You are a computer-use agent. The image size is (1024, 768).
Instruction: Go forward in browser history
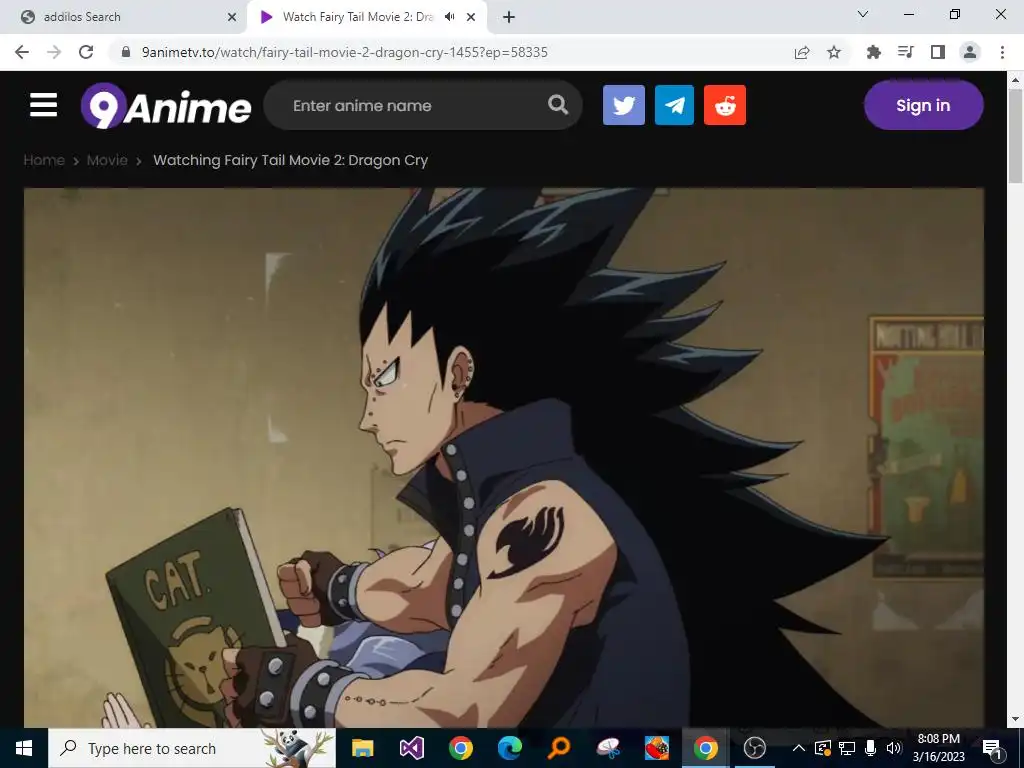[54, 52]
